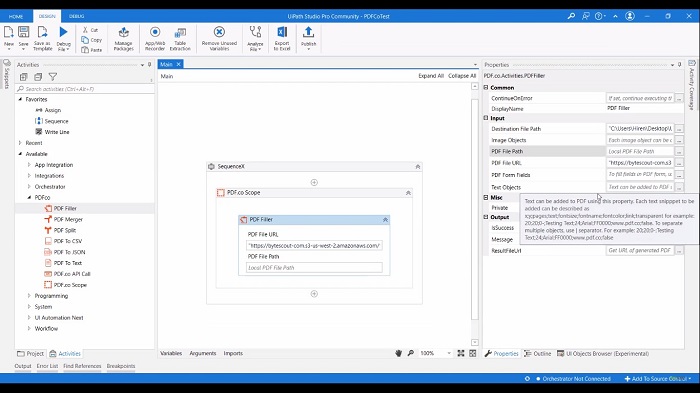The height and width of the screenshot is (393, 700).
Task: Click the Copy command
Action: click(x=92, y=40)
